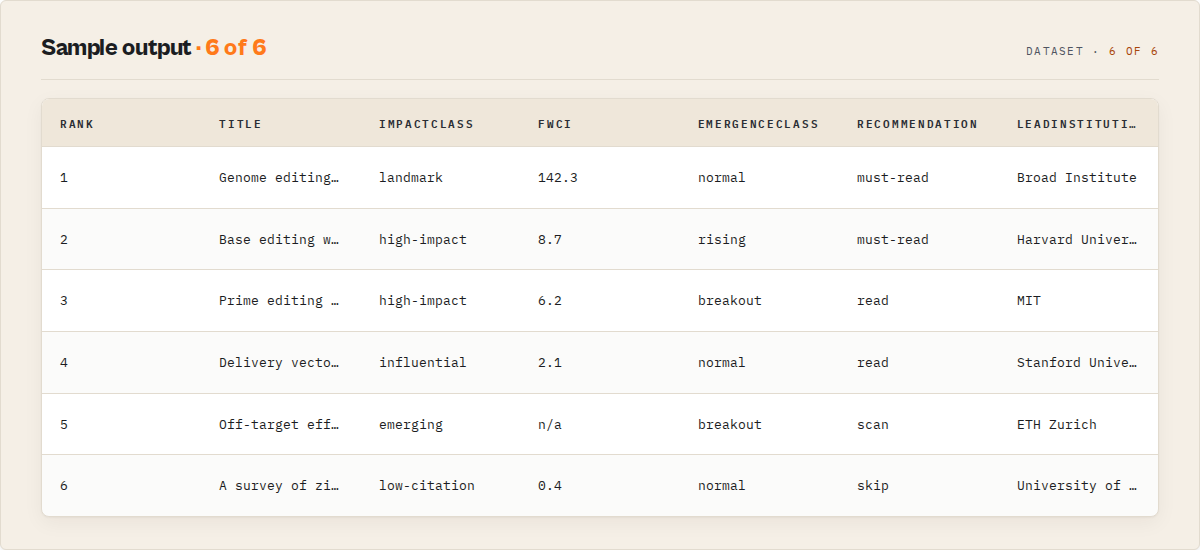Click the 'University of …' cell
Viewport: 1200px width, 550px height.
tap(1077, 486)
